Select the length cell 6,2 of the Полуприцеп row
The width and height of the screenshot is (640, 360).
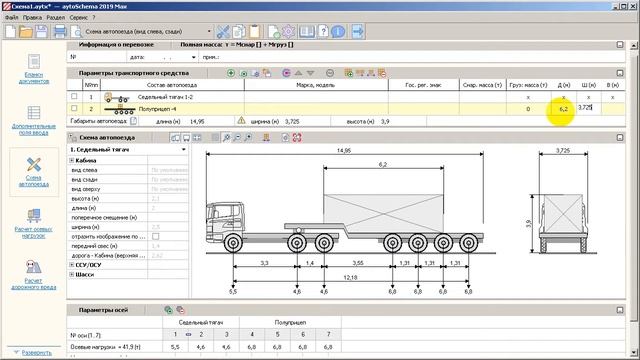point(564,109)
